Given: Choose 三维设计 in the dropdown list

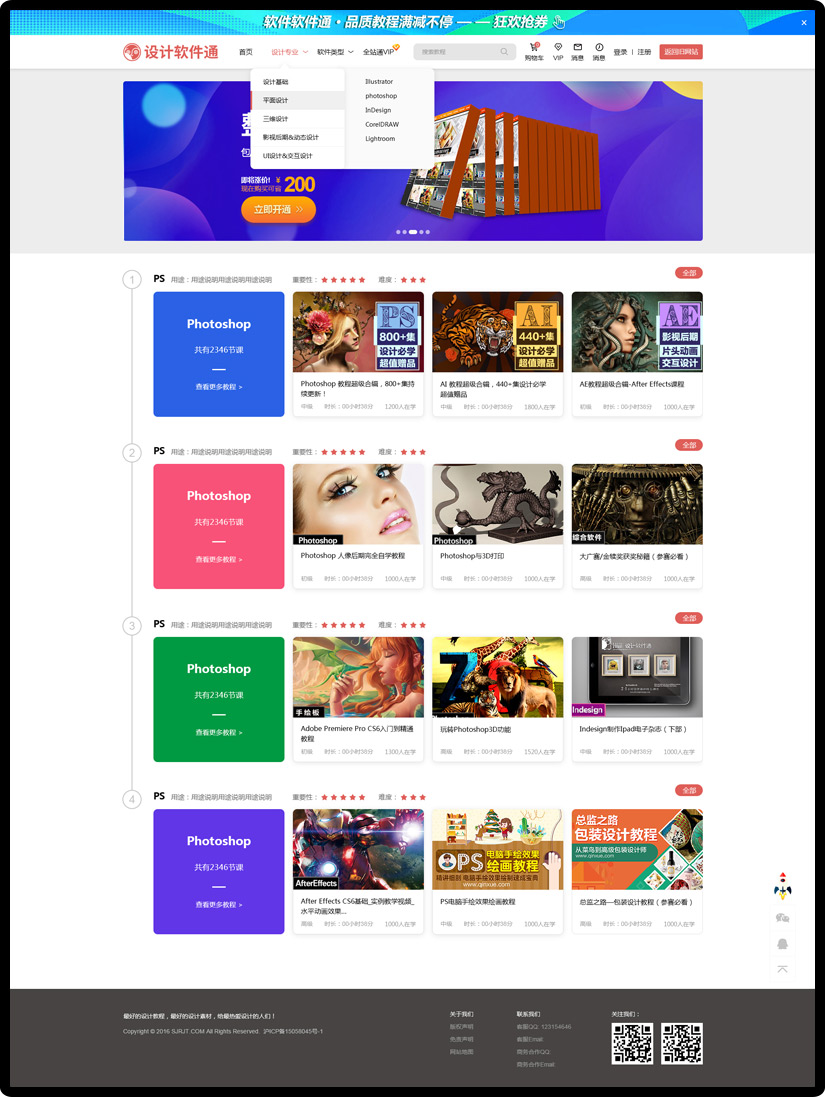Looking at the screenshot, I should [276, 119].
